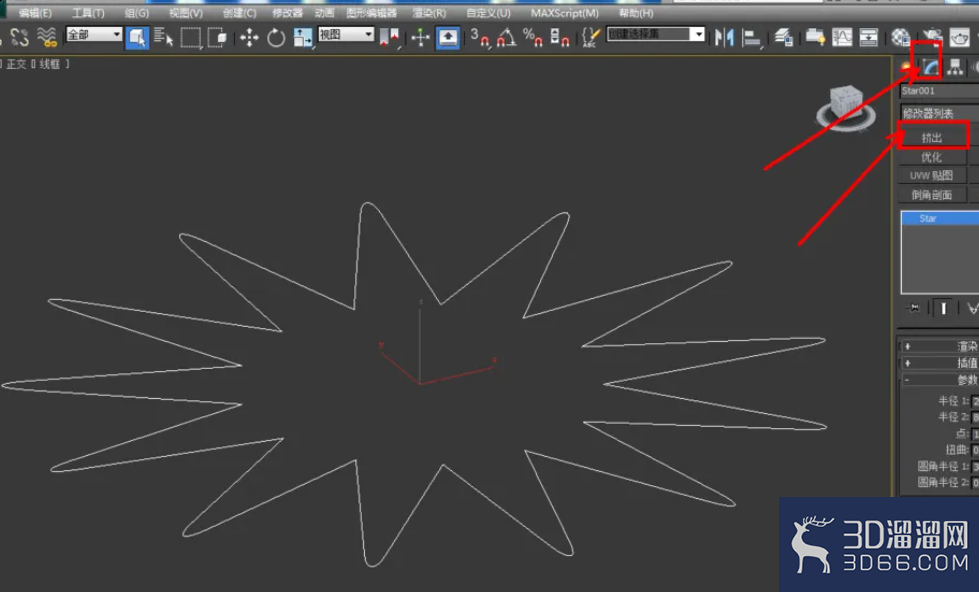Screen dimensions: 979x592
Task: Open the Graphite ribbon toggle icon
Action: pos(815,37)
